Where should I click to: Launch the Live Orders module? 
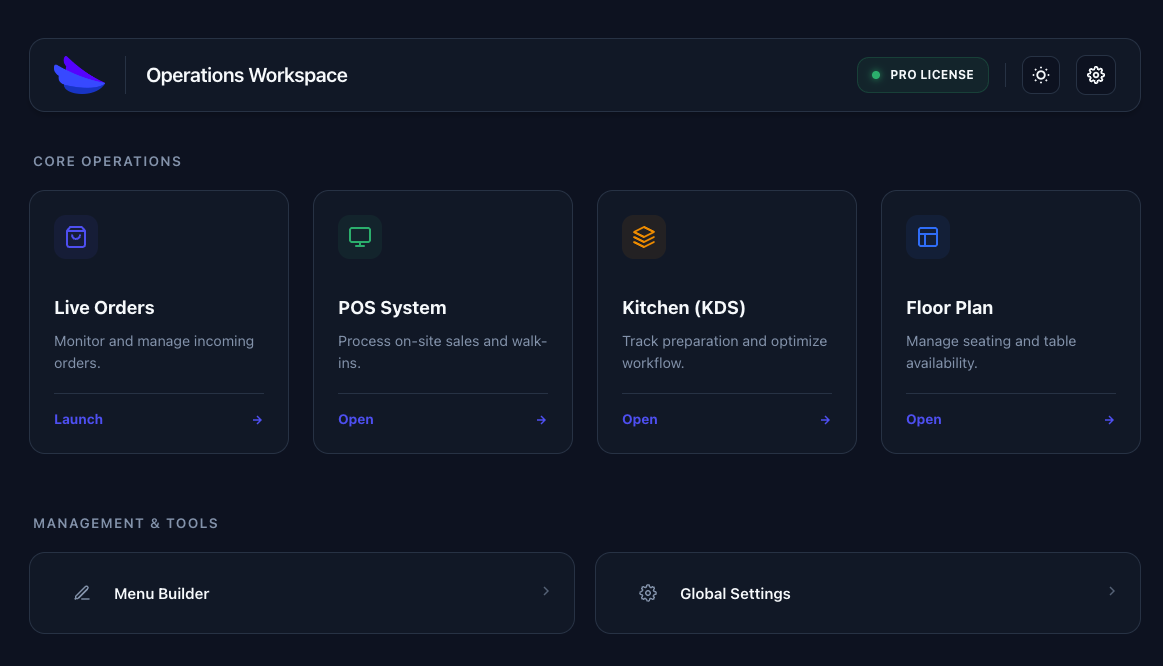point(78,419)
